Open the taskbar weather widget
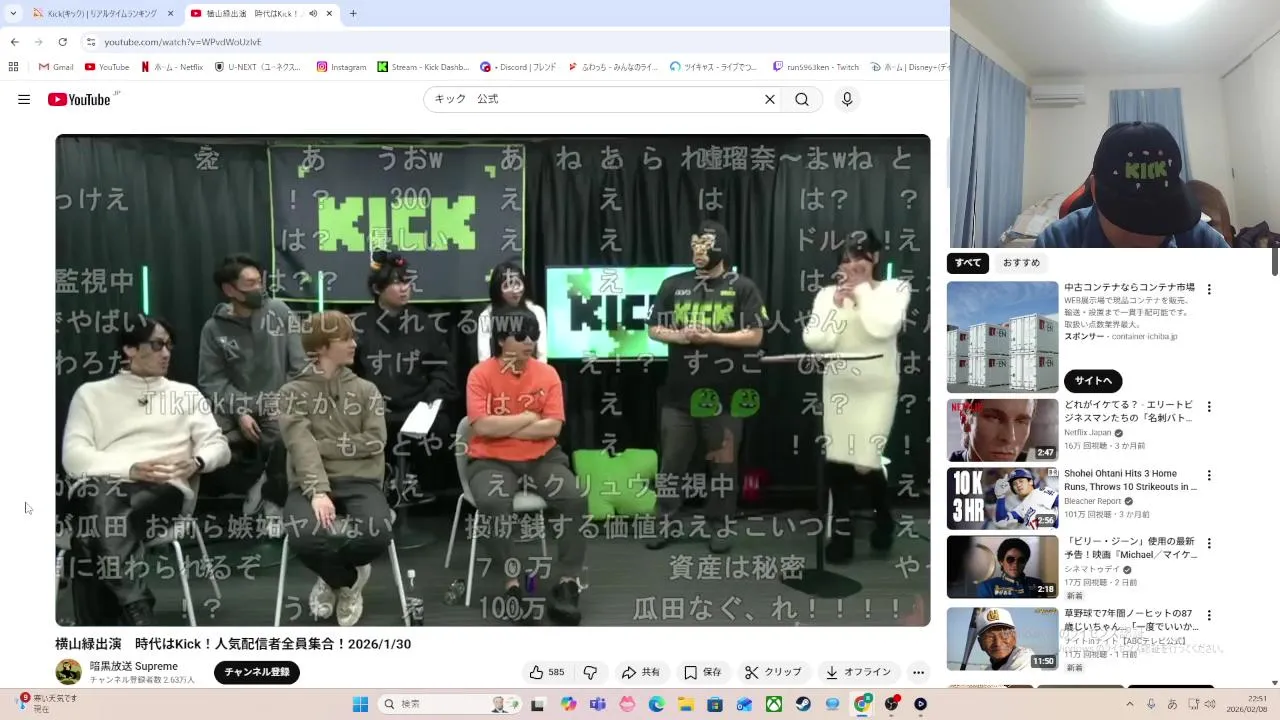1280x720 pixels. point(48,704)
